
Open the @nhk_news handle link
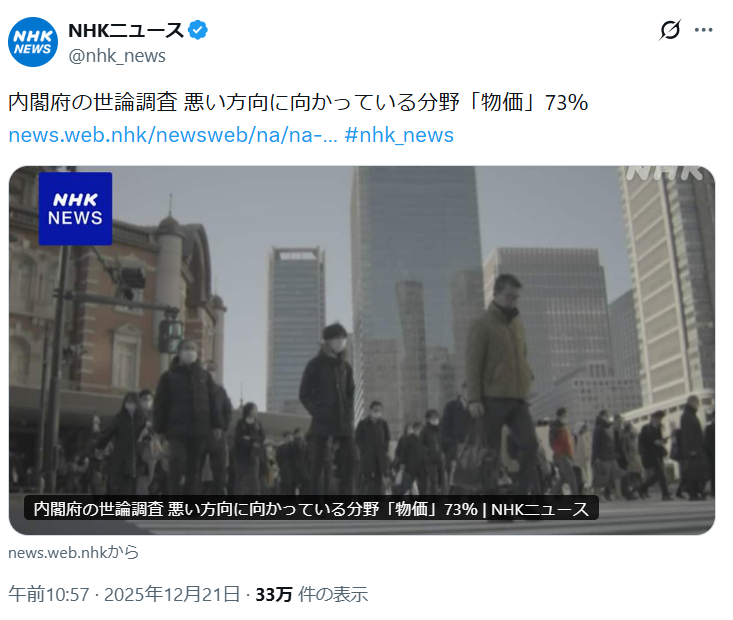click(117, 56)
